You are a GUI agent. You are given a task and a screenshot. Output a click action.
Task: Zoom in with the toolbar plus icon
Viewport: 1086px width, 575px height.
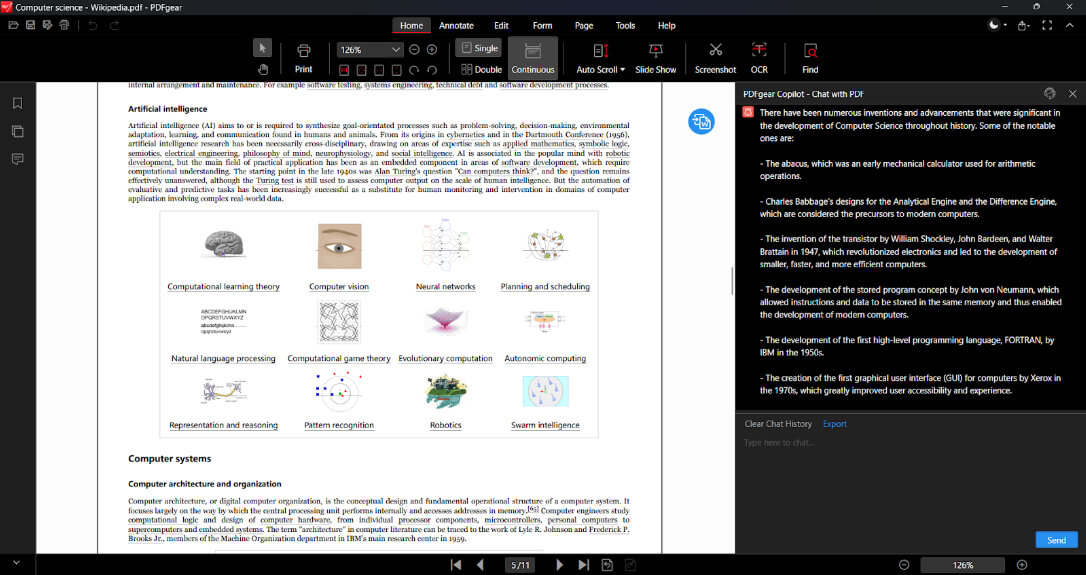431,50
